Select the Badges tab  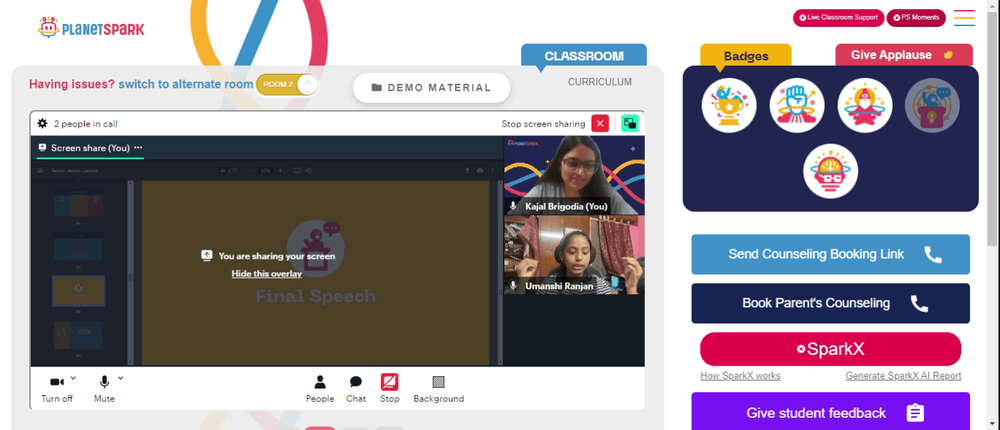pyautogui.click(x=746, y=56)
